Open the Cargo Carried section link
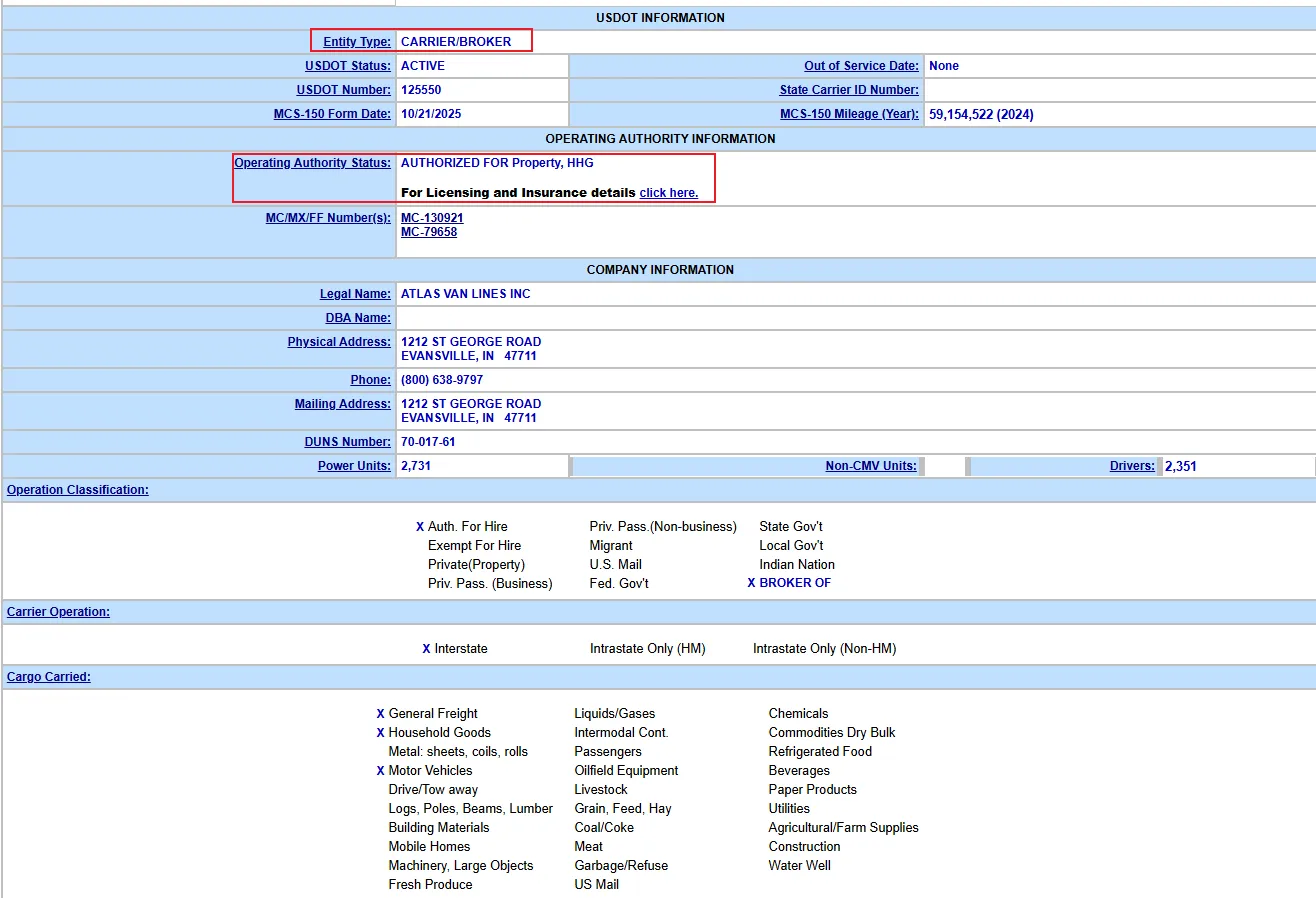Screen dimensions: 1316x898 pyautogui.click(x=49, y=677)
